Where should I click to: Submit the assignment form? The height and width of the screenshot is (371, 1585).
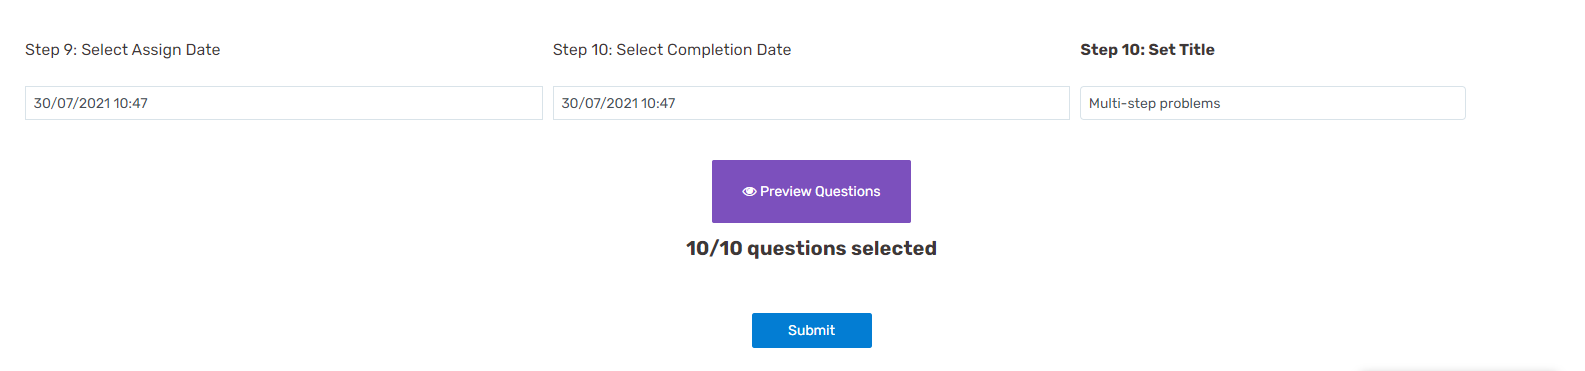pyautogui.click(x=811, y=330)
